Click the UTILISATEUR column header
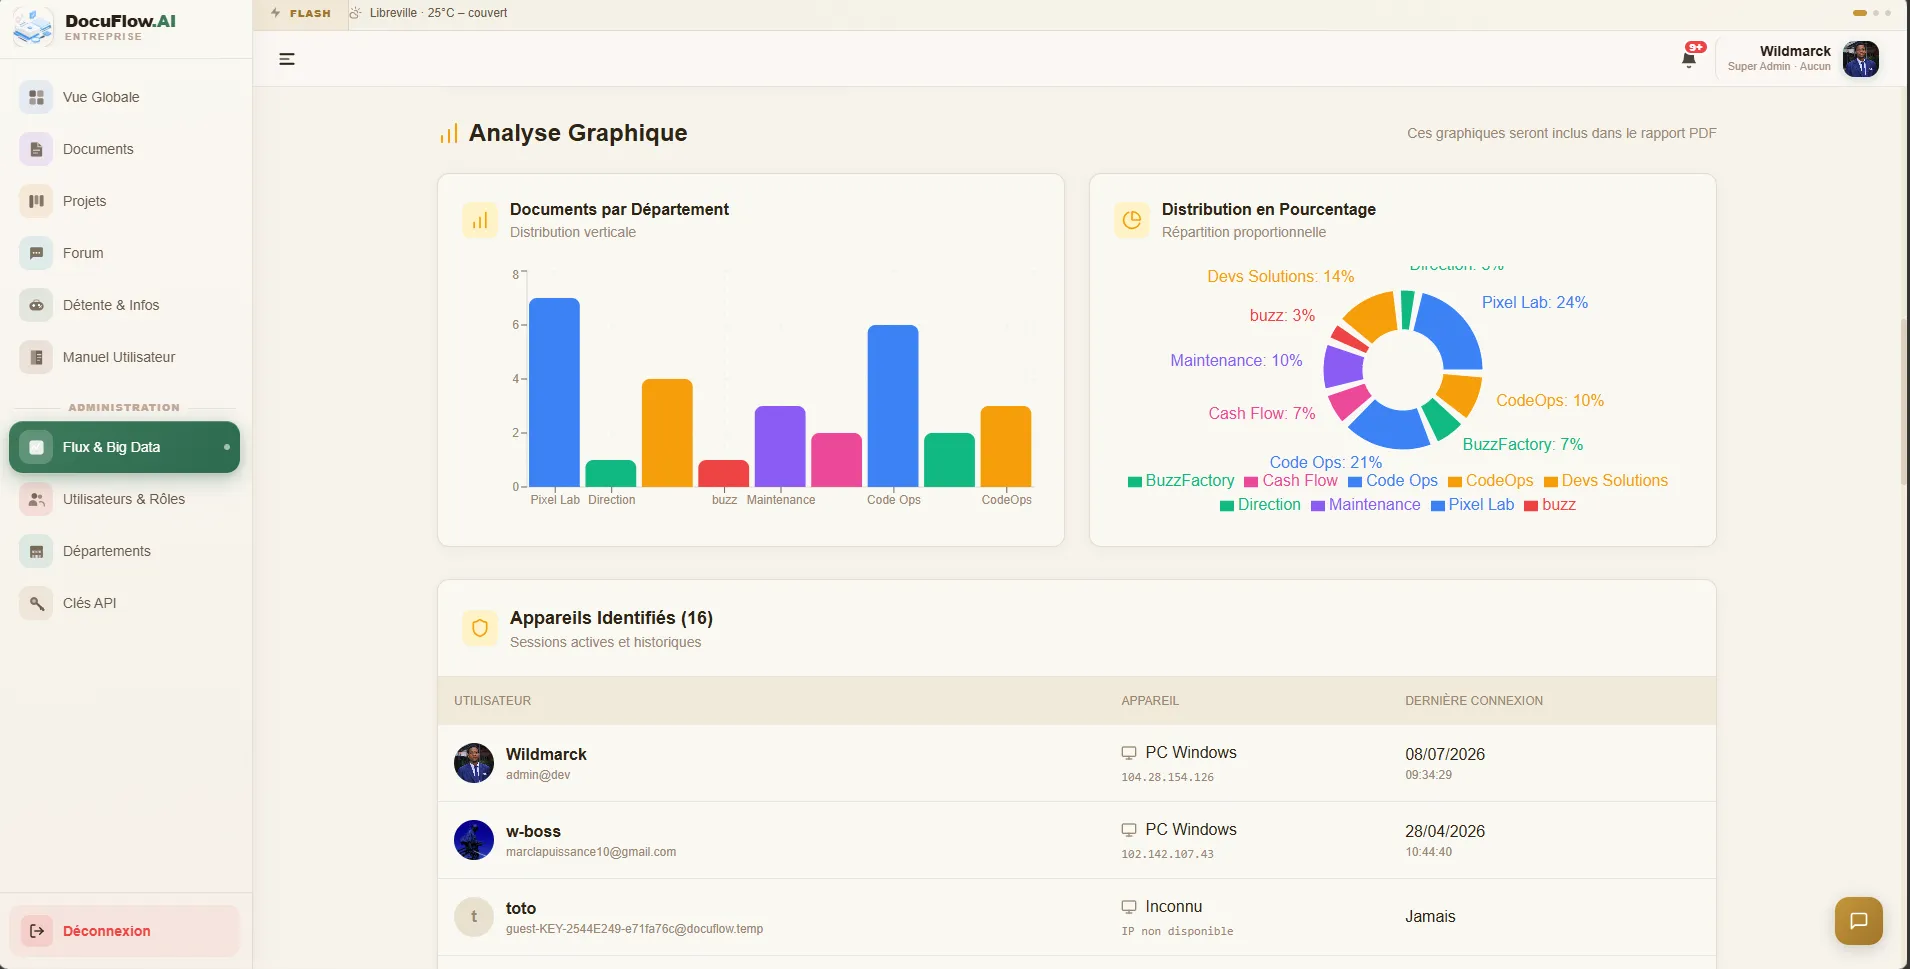This screenshot has width=1910, height=969. coord(492,701)
